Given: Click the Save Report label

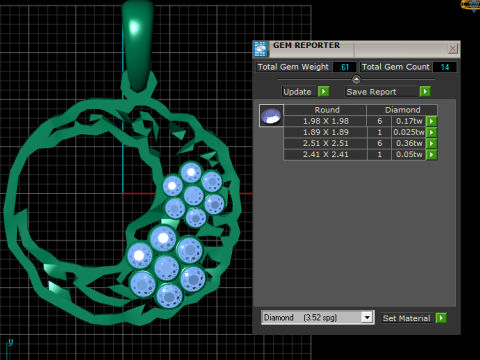Looking at the screenshot, I should (x=371, y=92).
